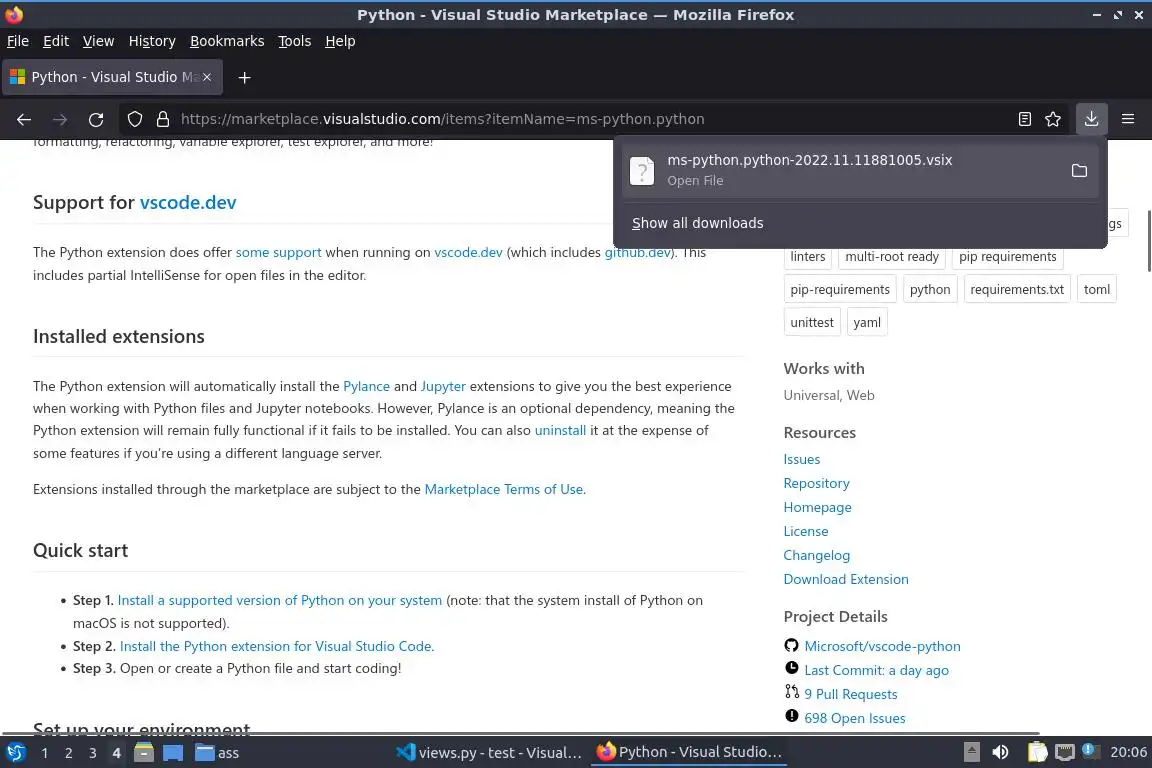Viewport: 1152px width, 768px height.
Task: Click Install the Python extension for VS Code link
Action: pyautogui.click(x=277, y=646)
